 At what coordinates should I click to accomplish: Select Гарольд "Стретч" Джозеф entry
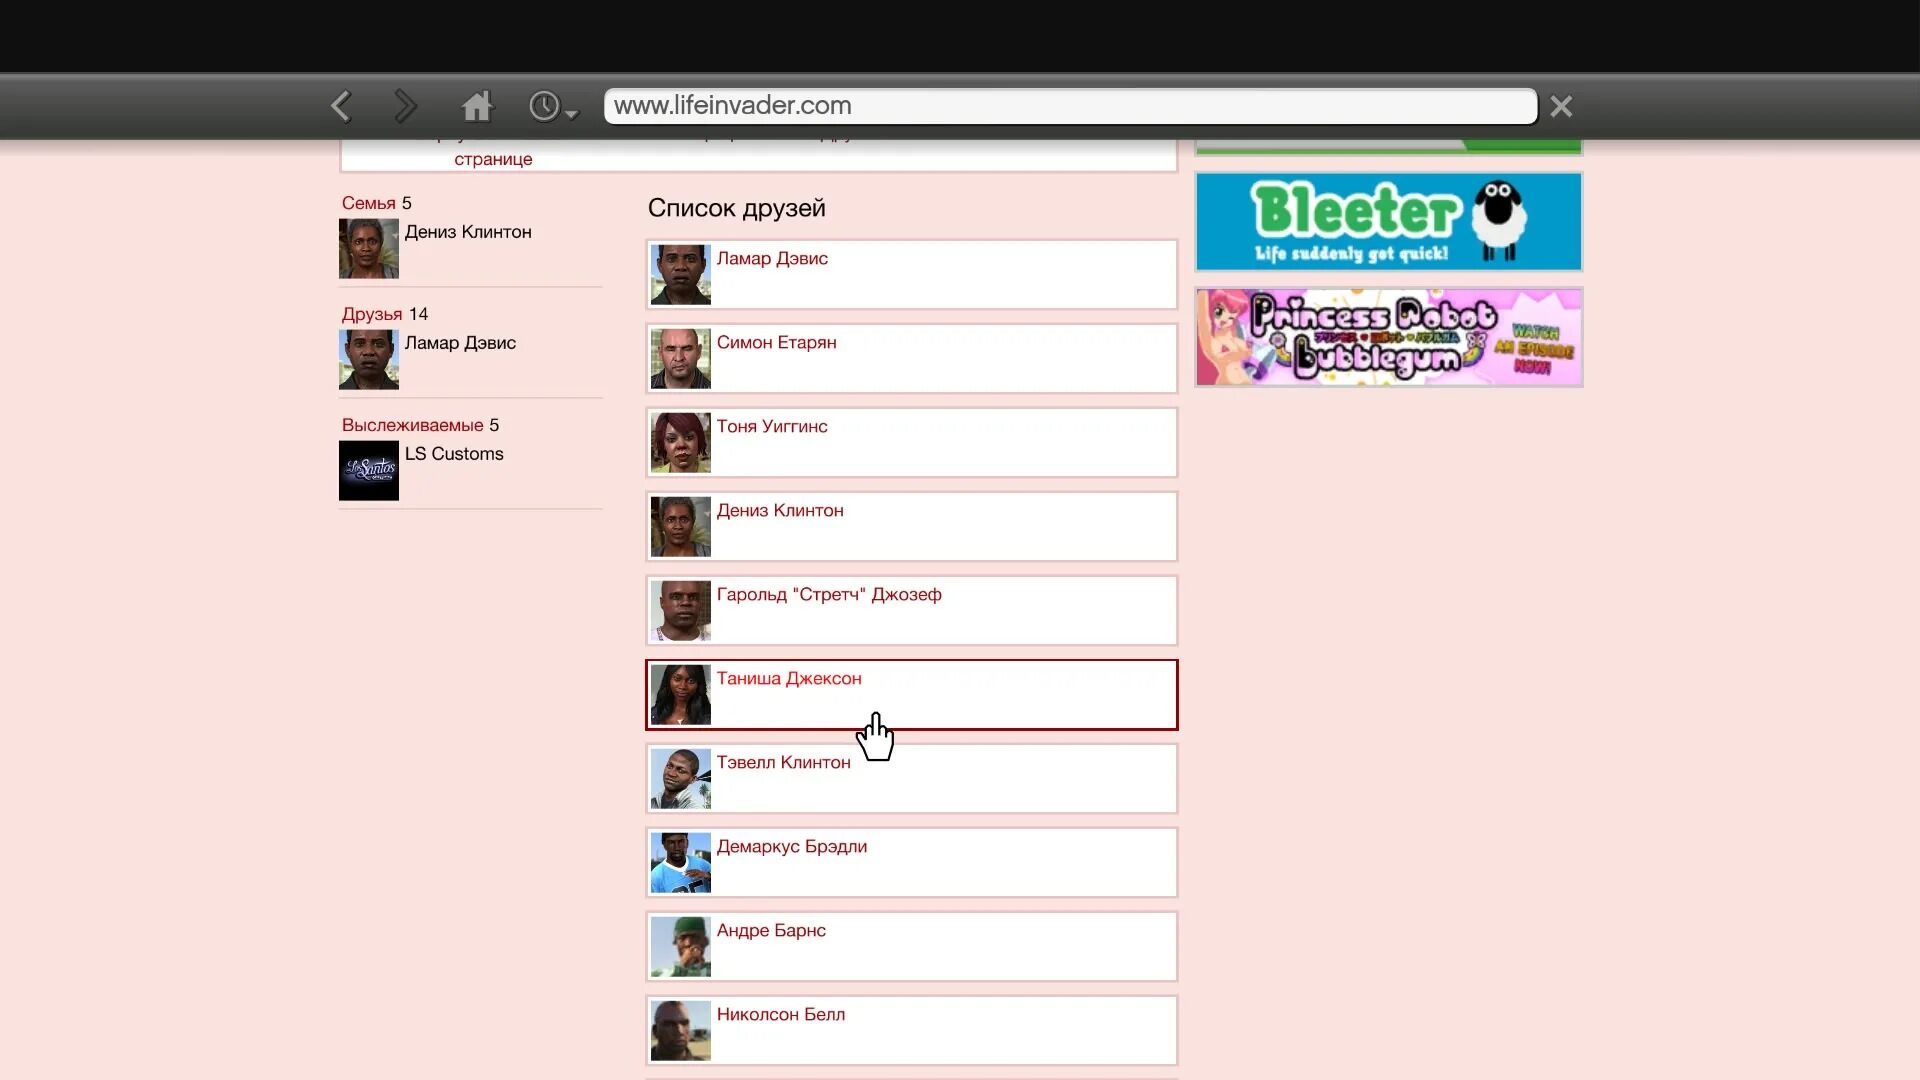click(828, 595)
